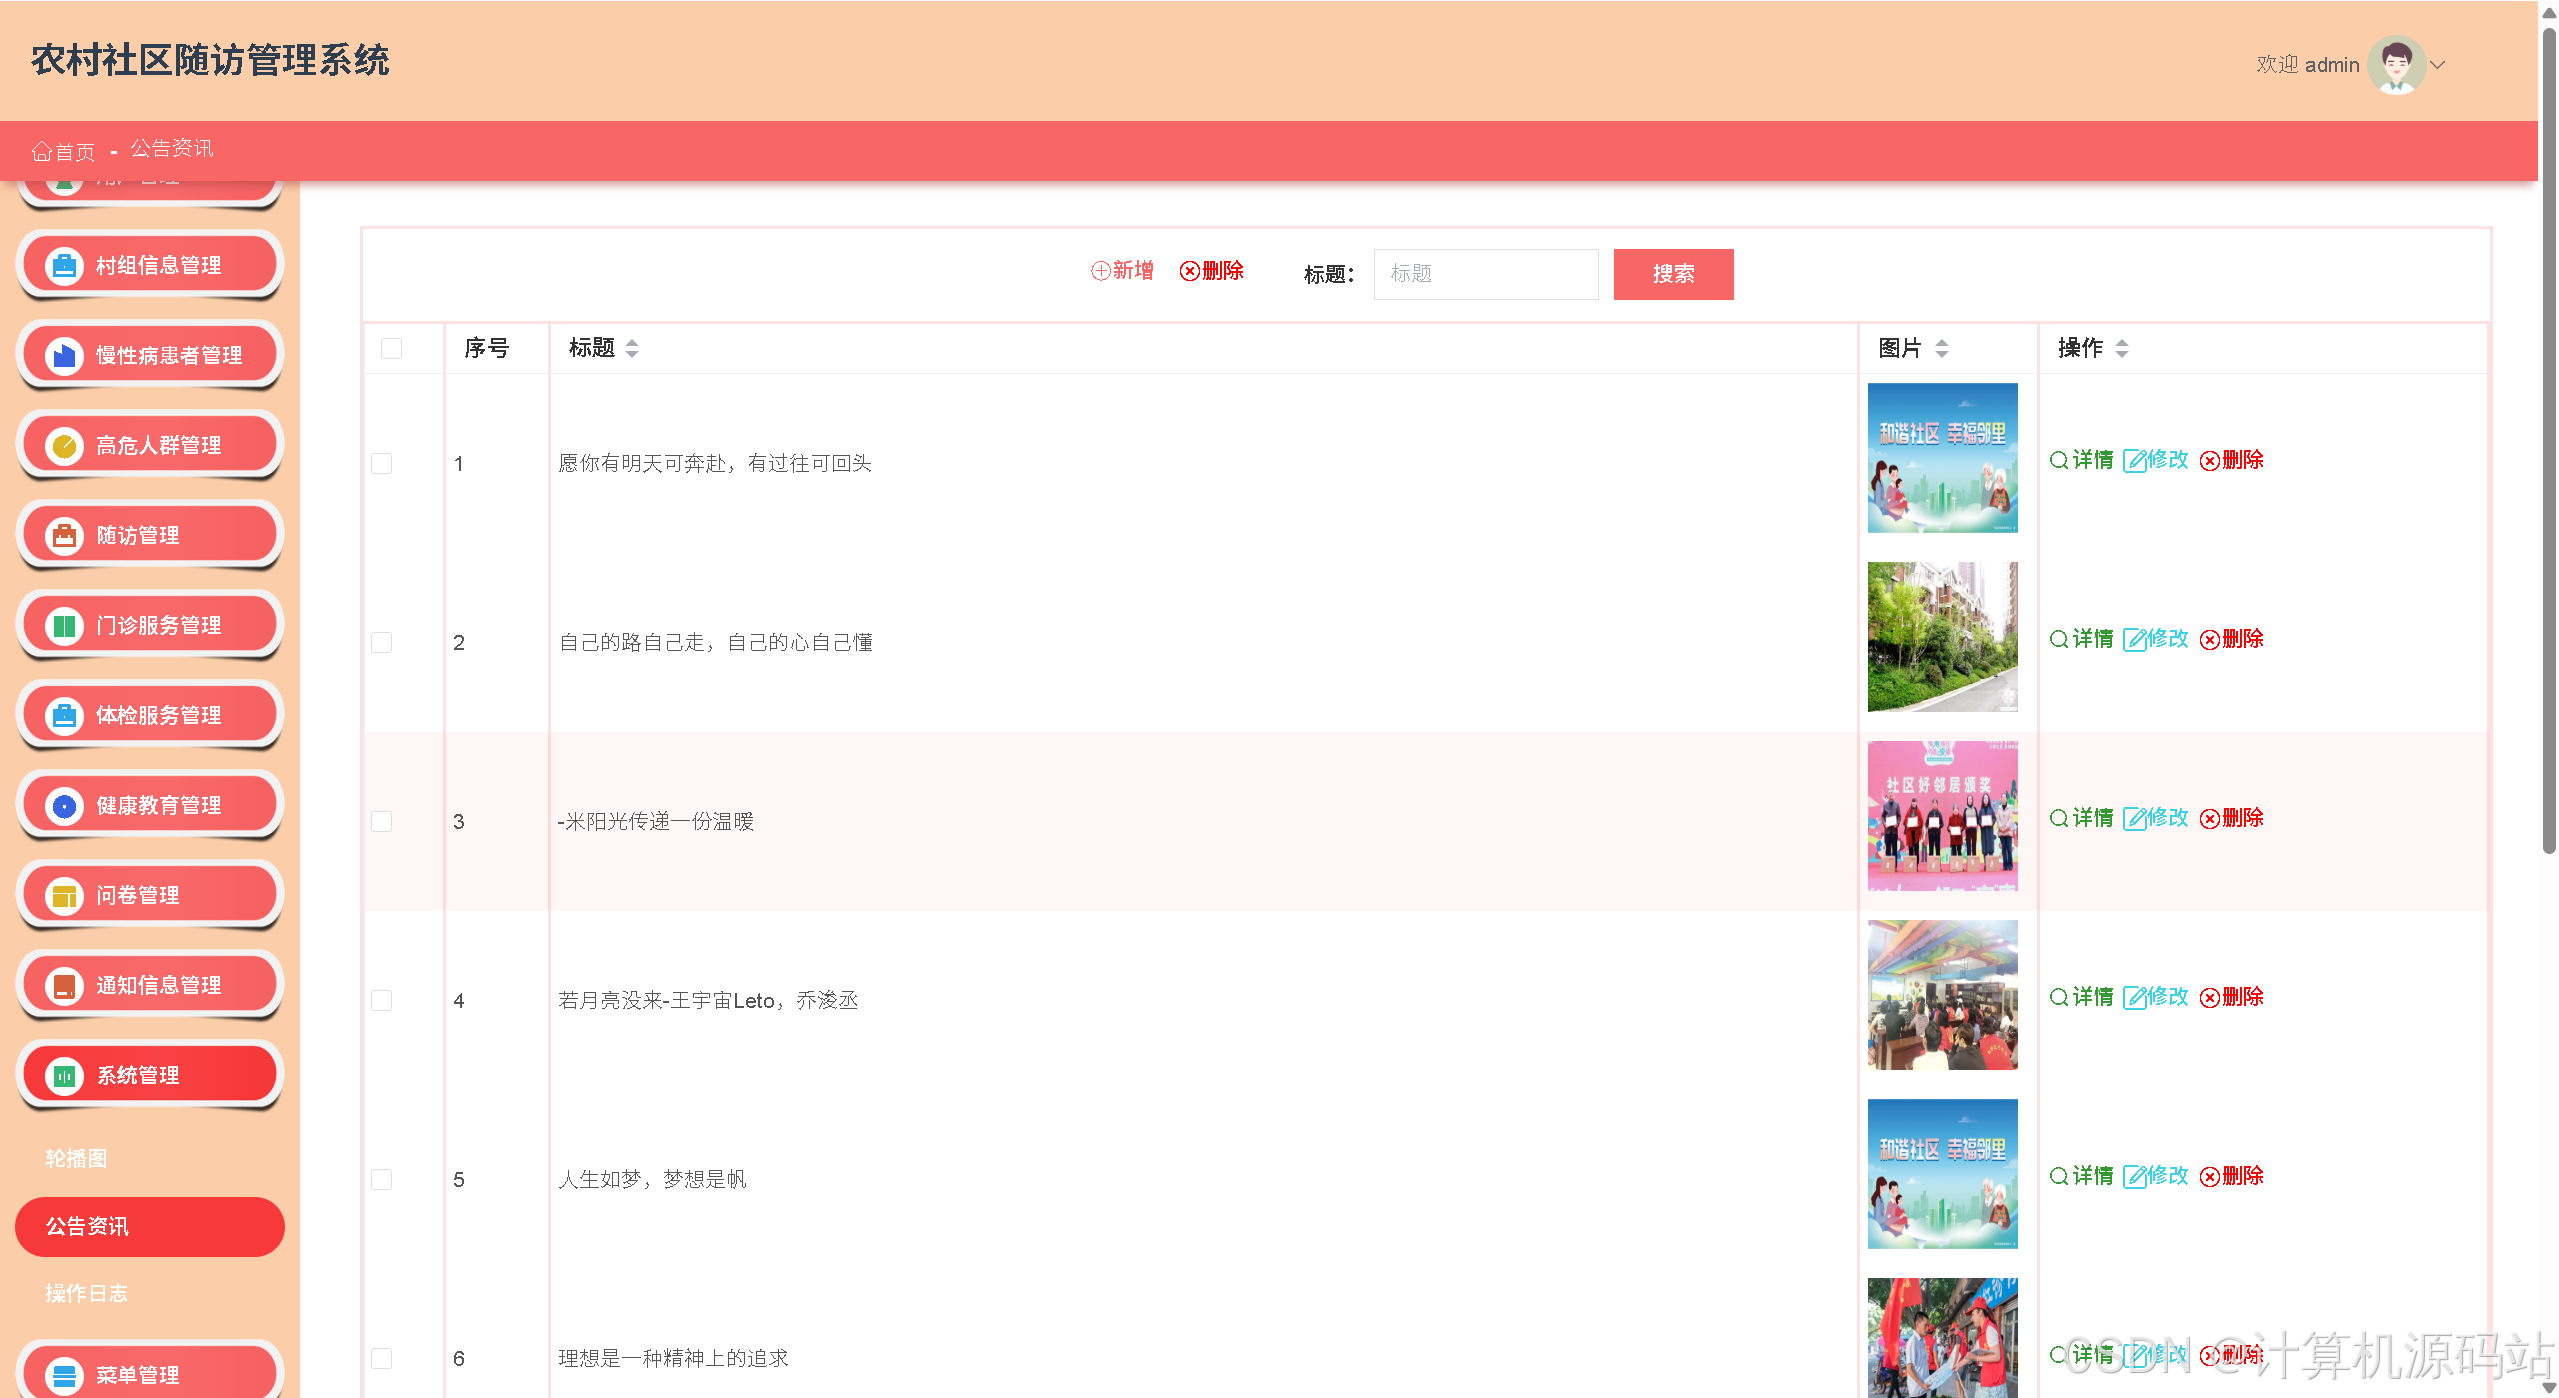Click the magnifier 详情 icon for row 1

tap(2059, 460)
